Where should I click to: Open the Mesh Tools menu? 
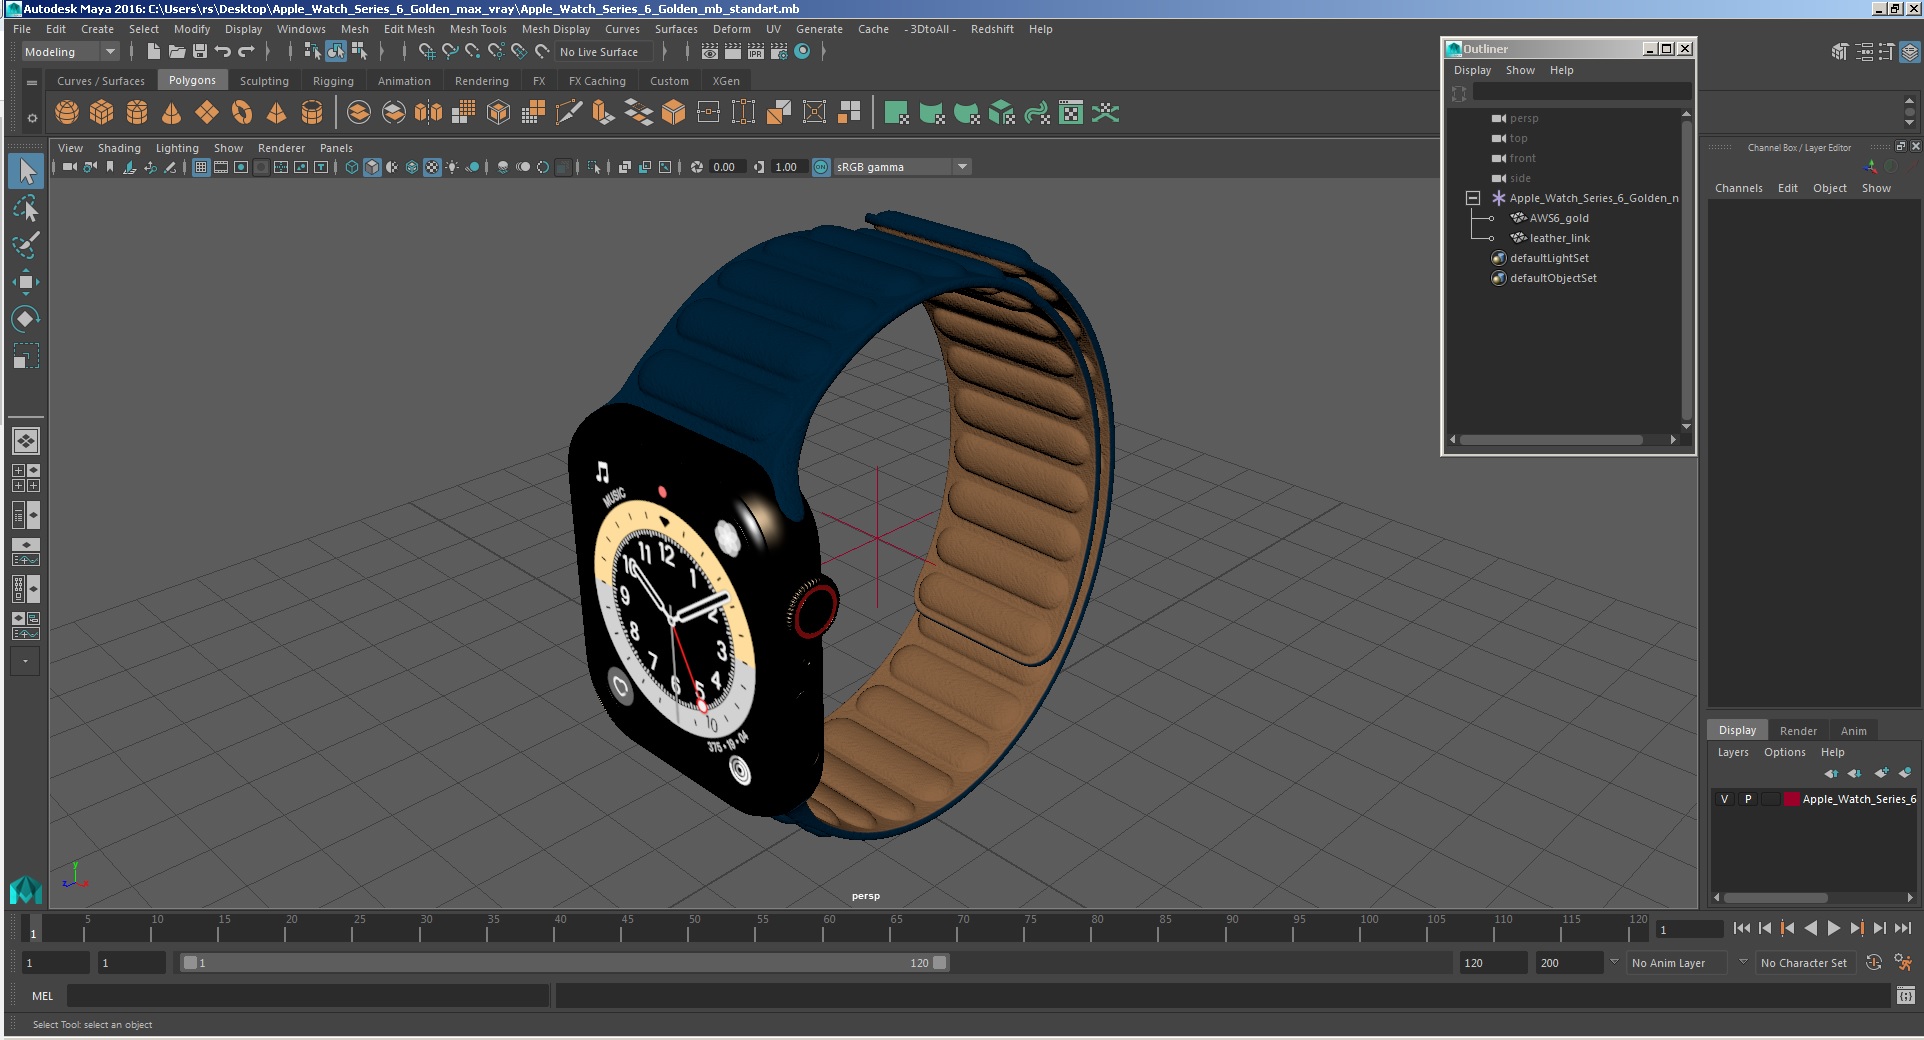tap(478, 29)
